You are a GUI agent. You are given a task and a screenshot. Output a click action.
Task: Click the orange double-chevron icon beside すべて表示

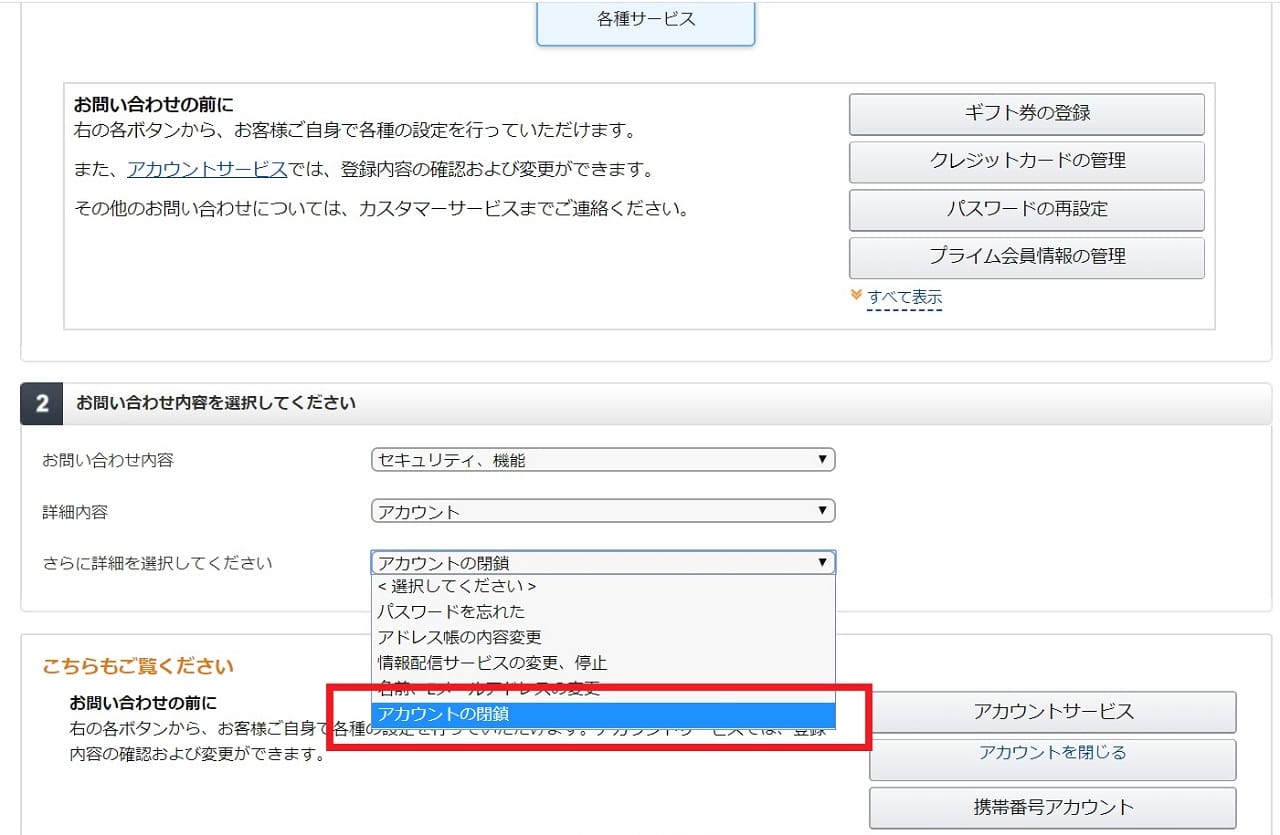[x=856, y=296]
